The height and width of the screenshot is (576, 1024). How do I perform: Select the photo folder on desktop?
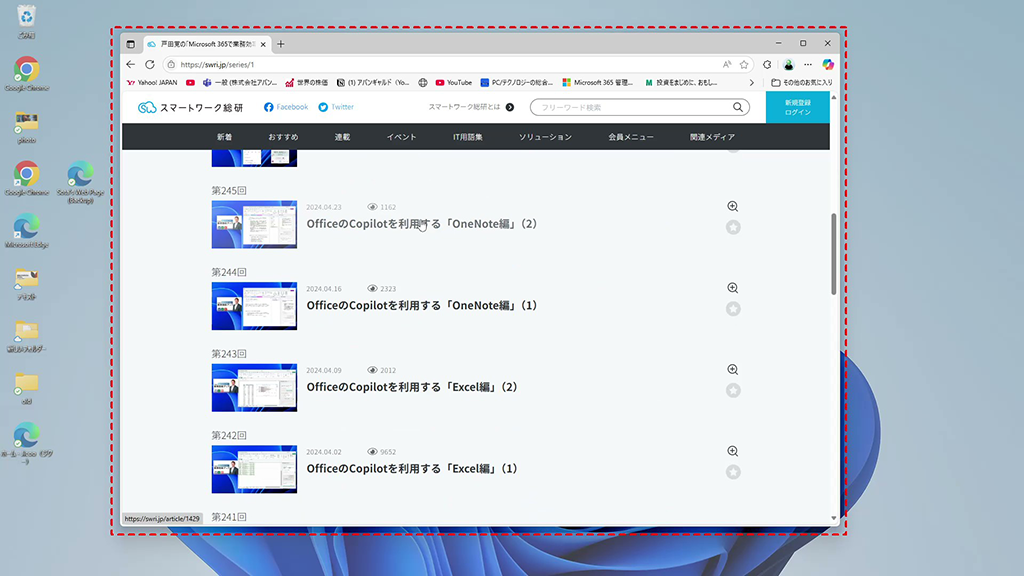27,127
